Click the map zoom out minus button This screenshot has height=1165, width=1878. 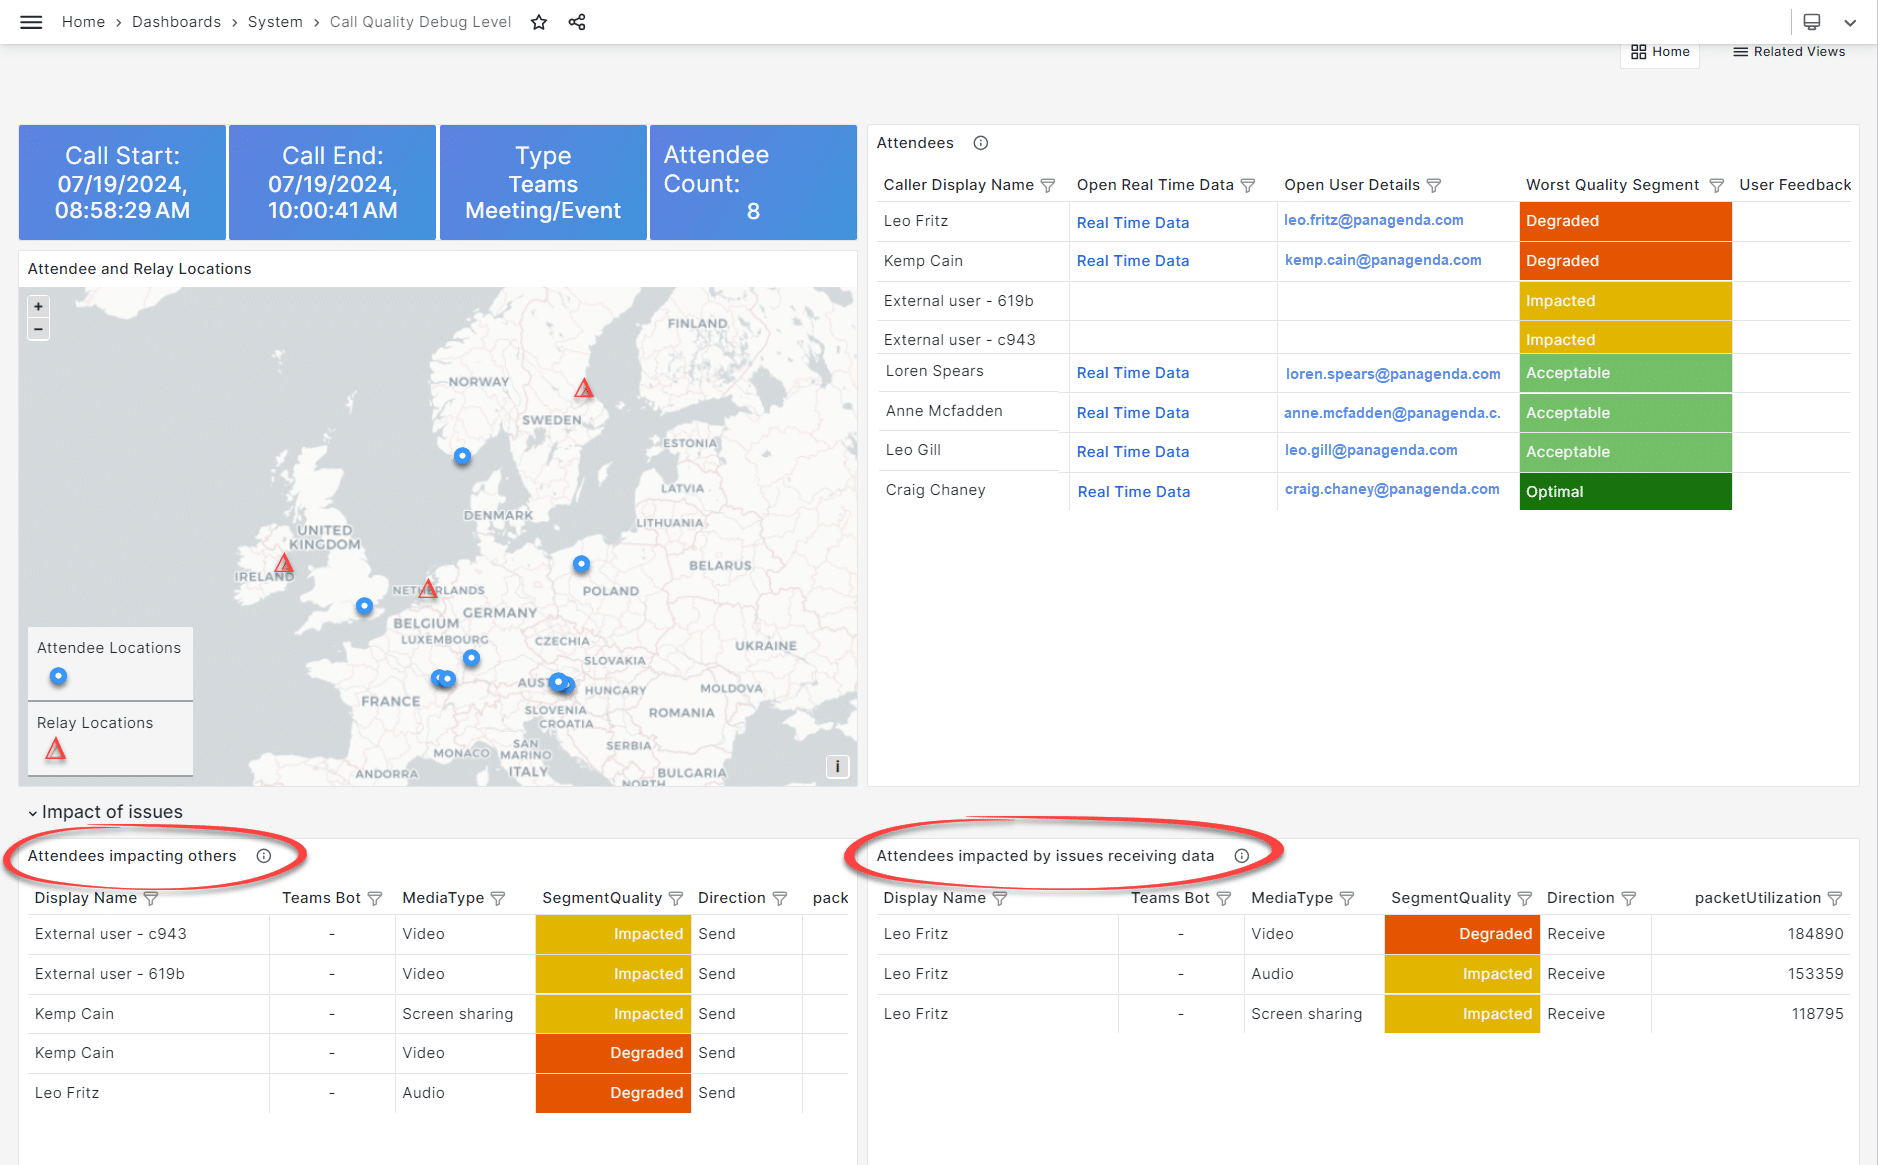click(38, 329)
